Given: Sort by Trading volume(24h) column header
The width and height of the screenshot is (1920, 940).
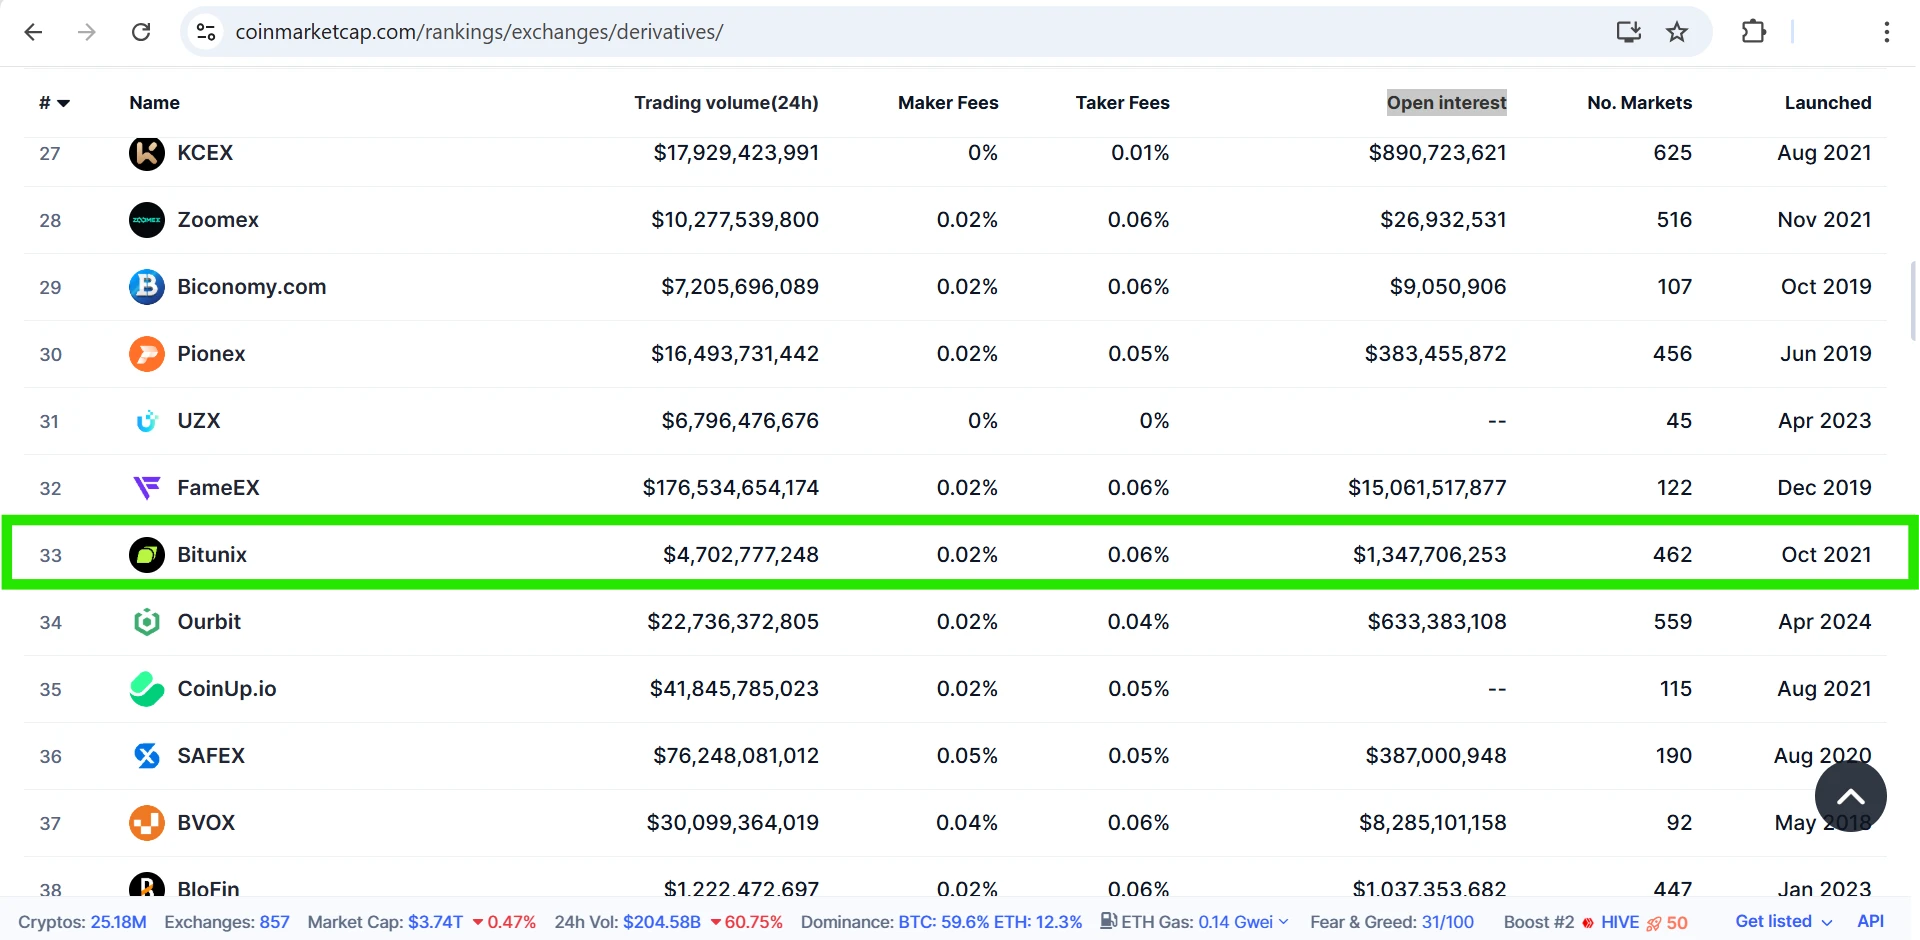Looking at the screenshot, I should [726, 103].
